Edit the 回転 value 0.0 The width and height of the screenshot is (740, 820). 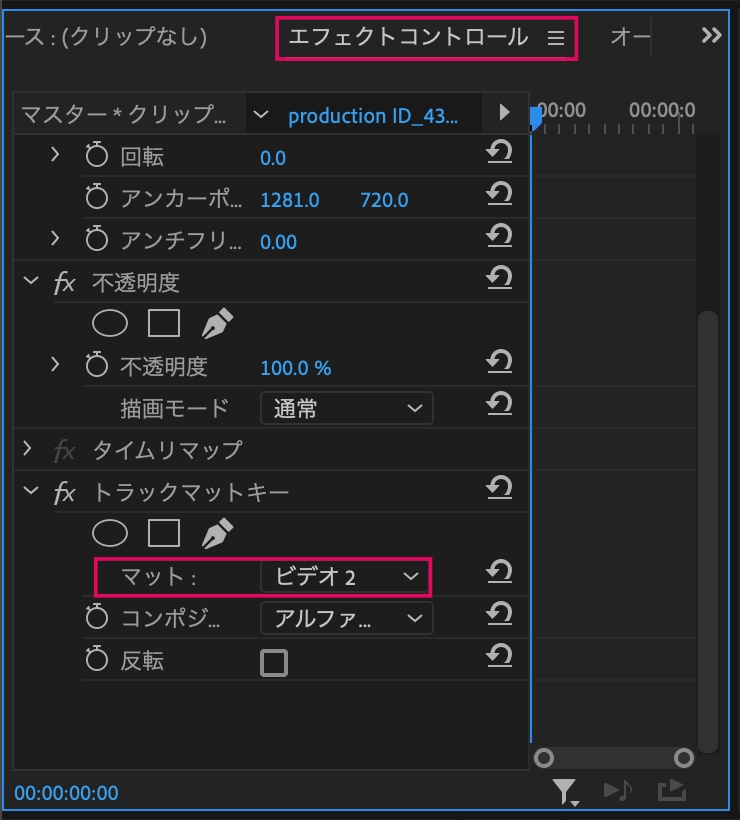click(273, 158)
